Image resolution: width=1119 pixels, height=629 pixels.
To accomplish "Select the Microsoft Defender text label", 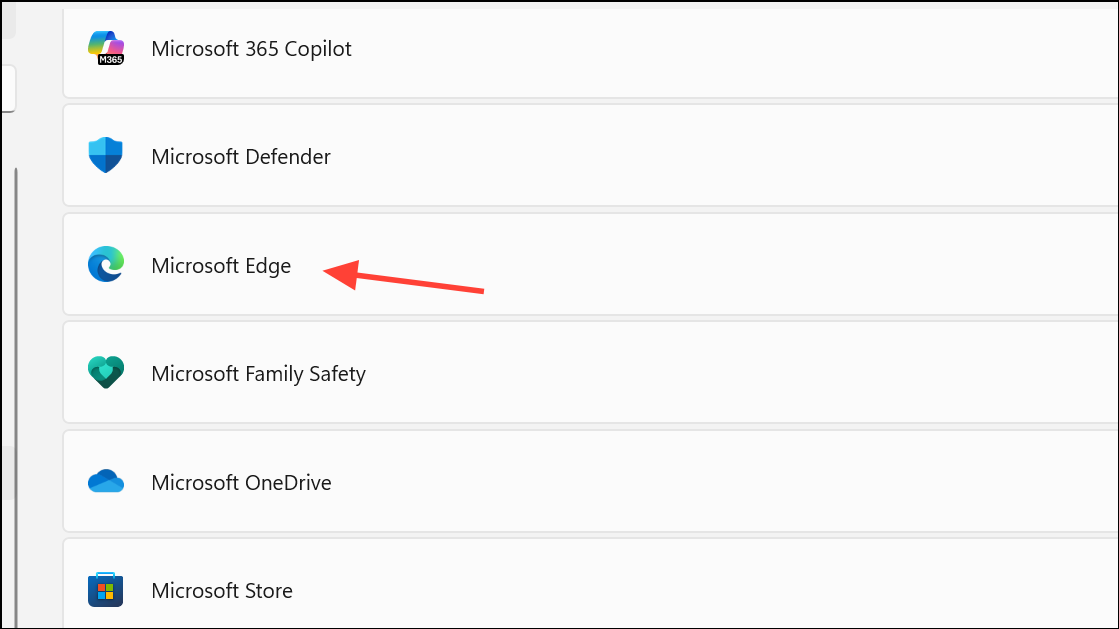I will [x=240, y=156].
